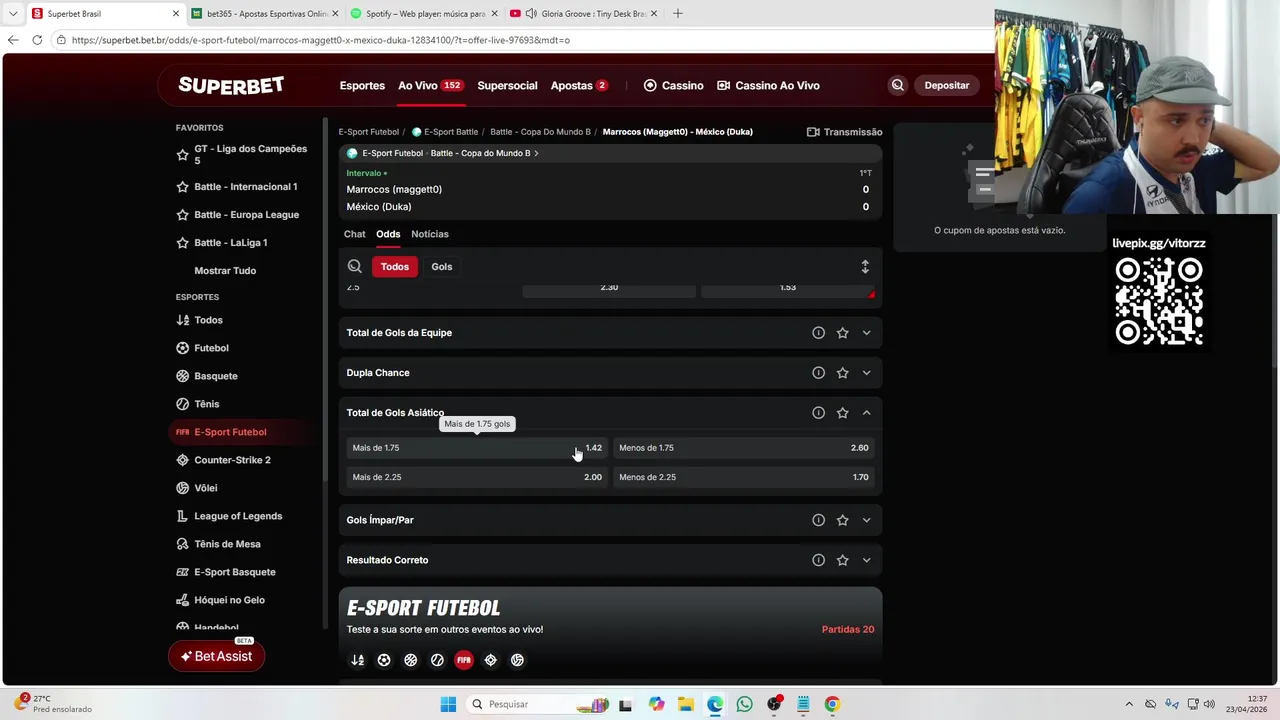Unfavorite Battle - Europa League
Viewport: 1280px width, 720px height.
pyautogui.click(x=182, y=215)
